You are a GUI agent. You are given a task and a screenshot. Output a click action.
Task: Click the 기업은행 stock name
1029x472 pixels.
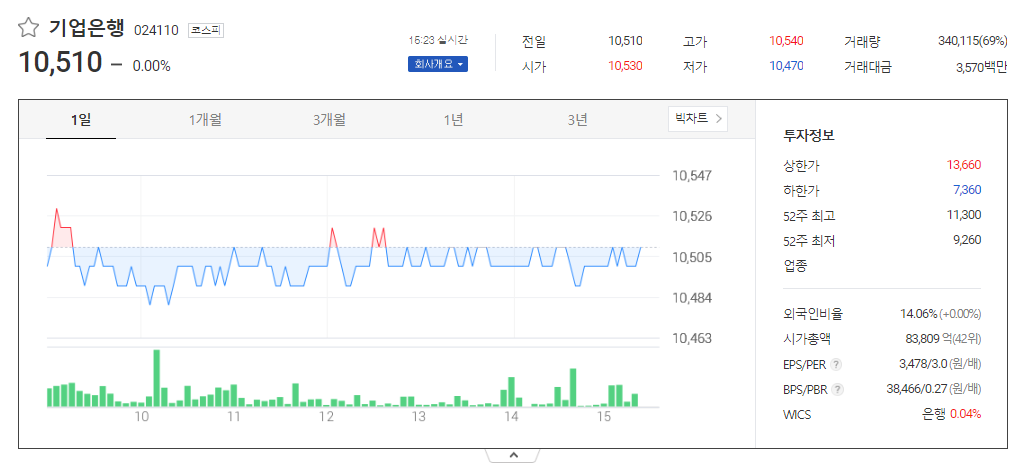(x=86, y=29)
